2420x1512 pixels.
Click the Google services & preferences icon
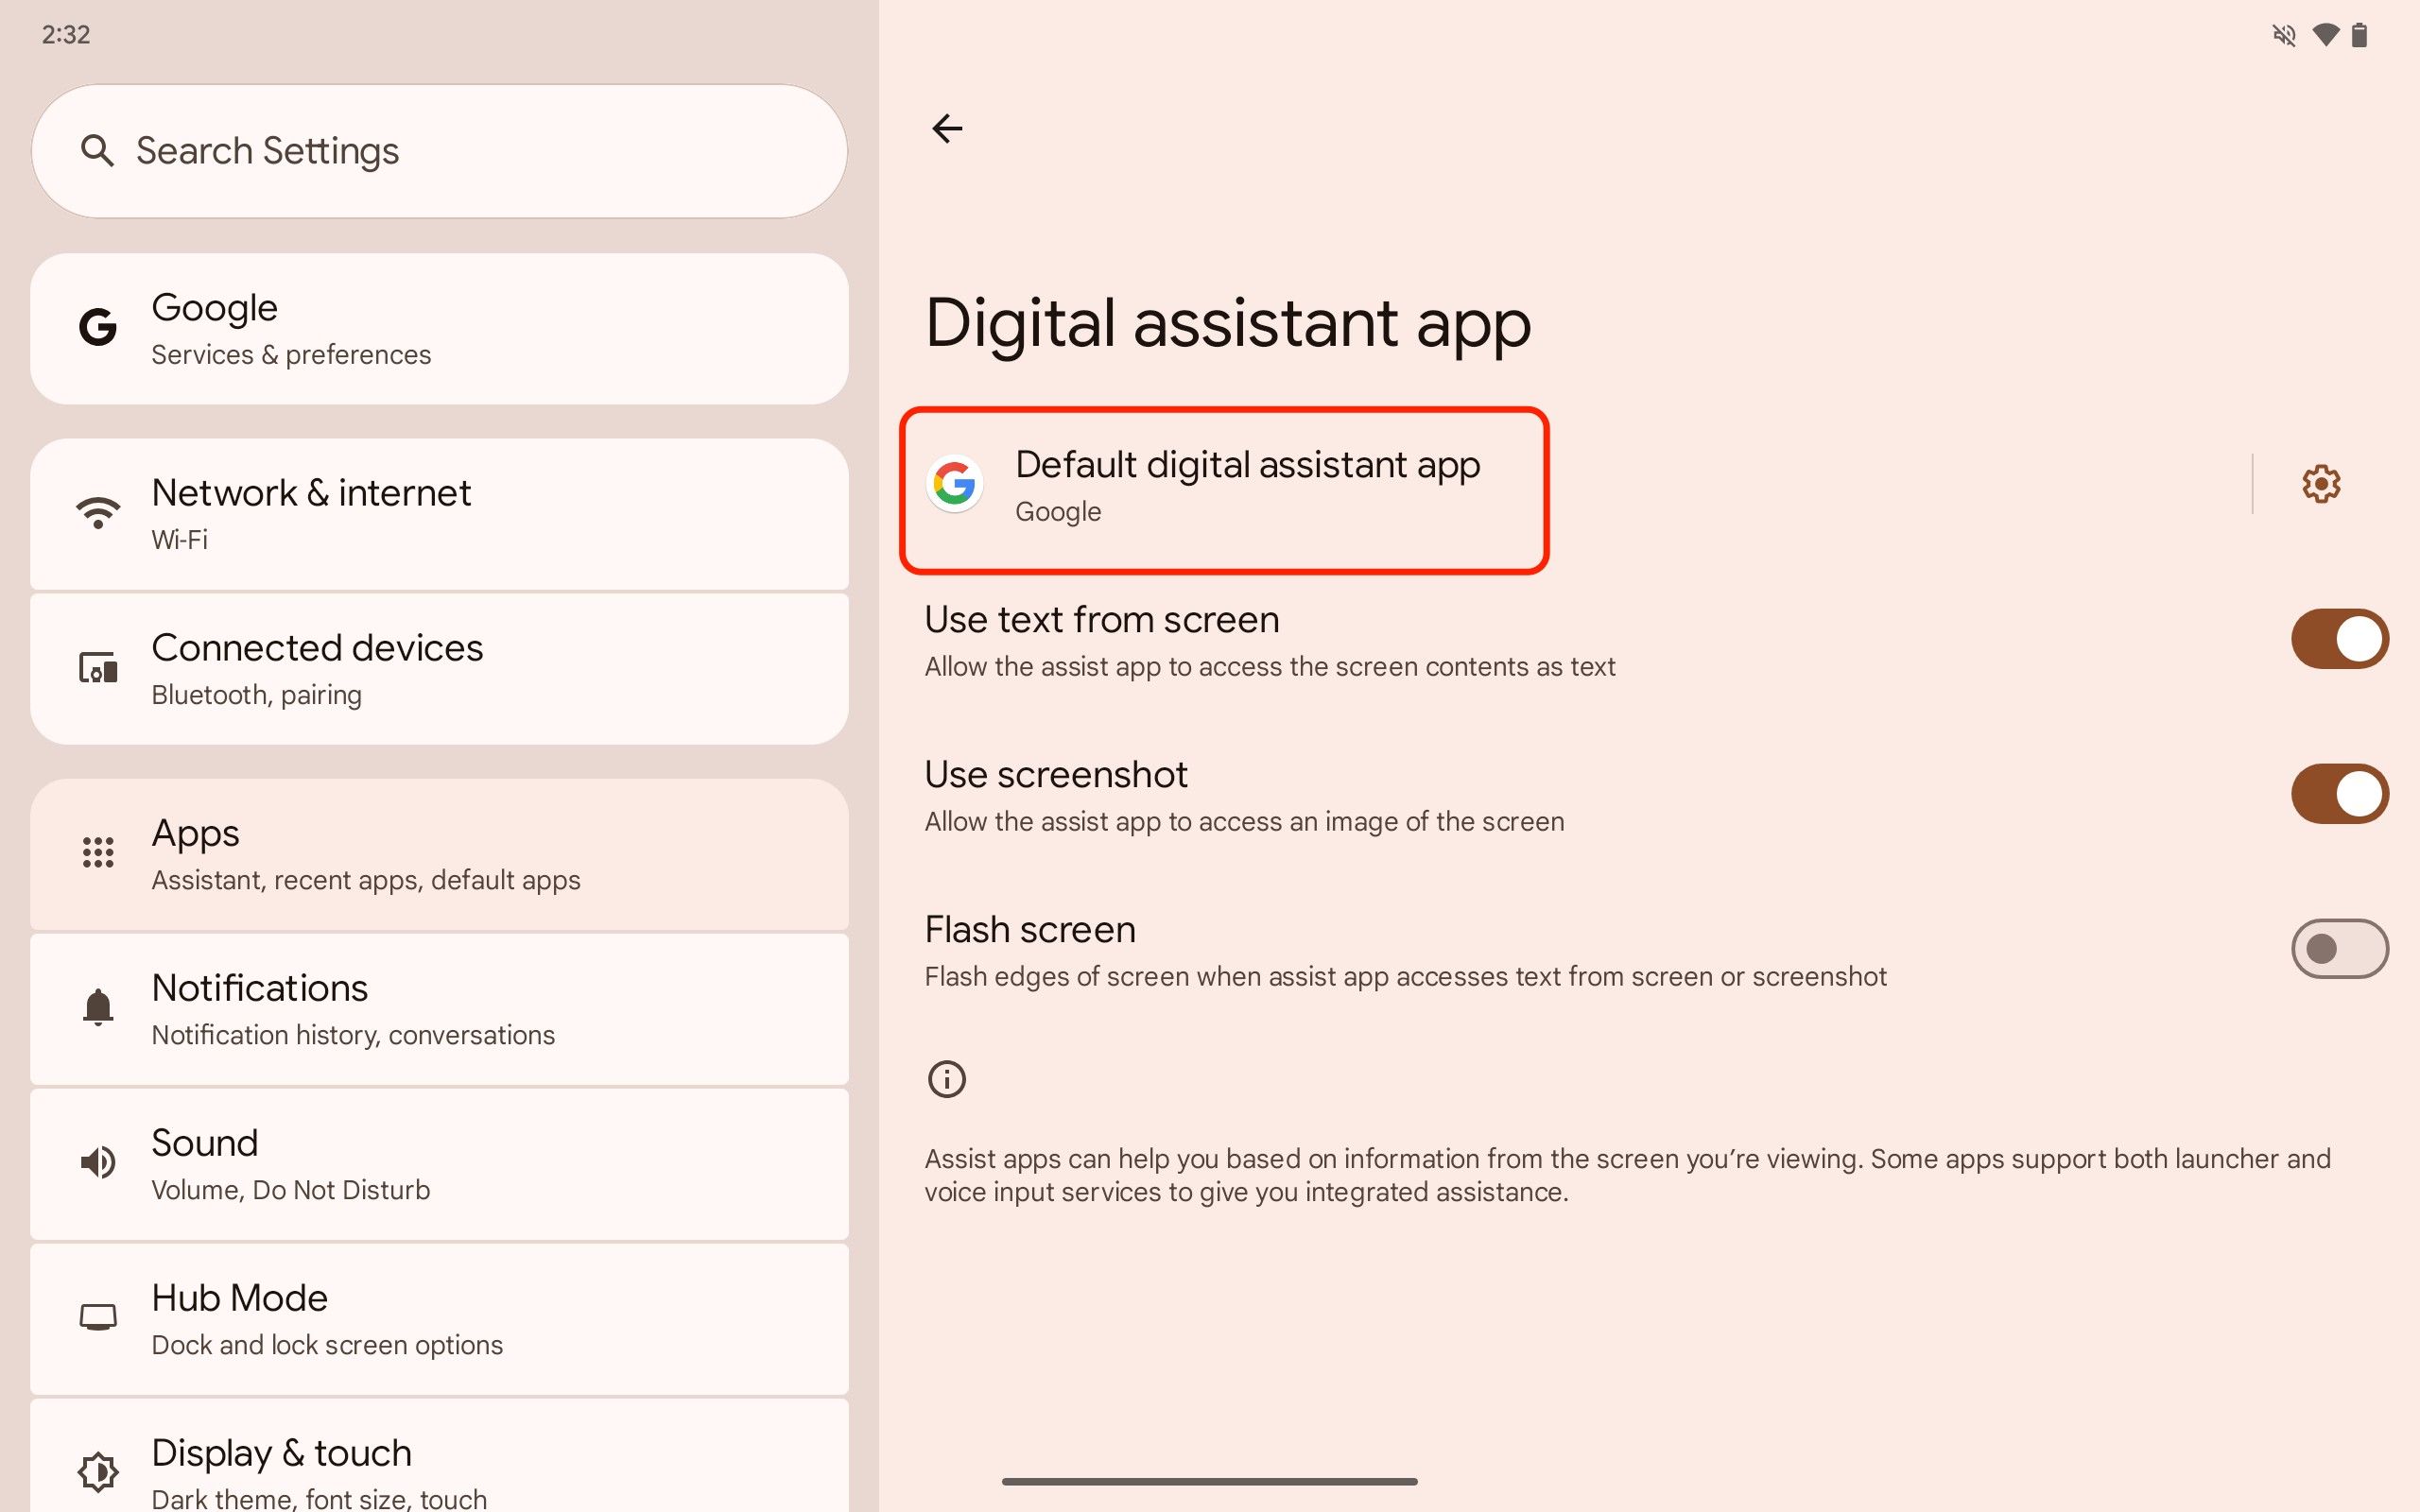click(x=95, y=328)
